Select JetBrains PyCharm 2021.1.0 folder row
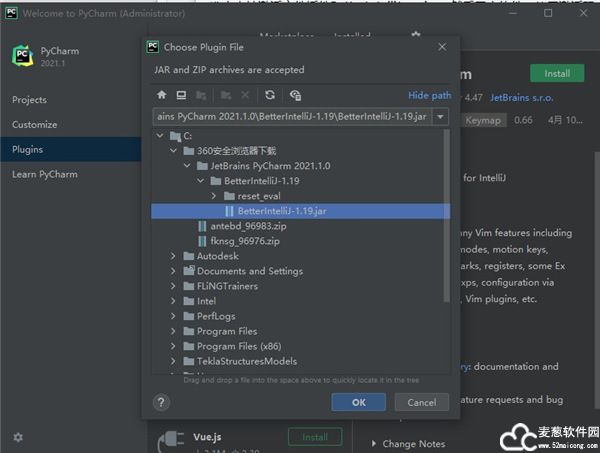 click(x=300, y=166)
